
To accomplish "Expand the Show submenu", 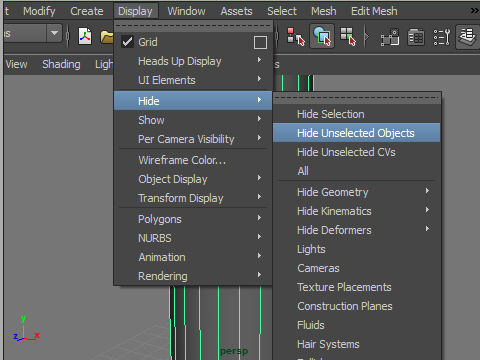I will pyautogui.click(x=193, y=120).
